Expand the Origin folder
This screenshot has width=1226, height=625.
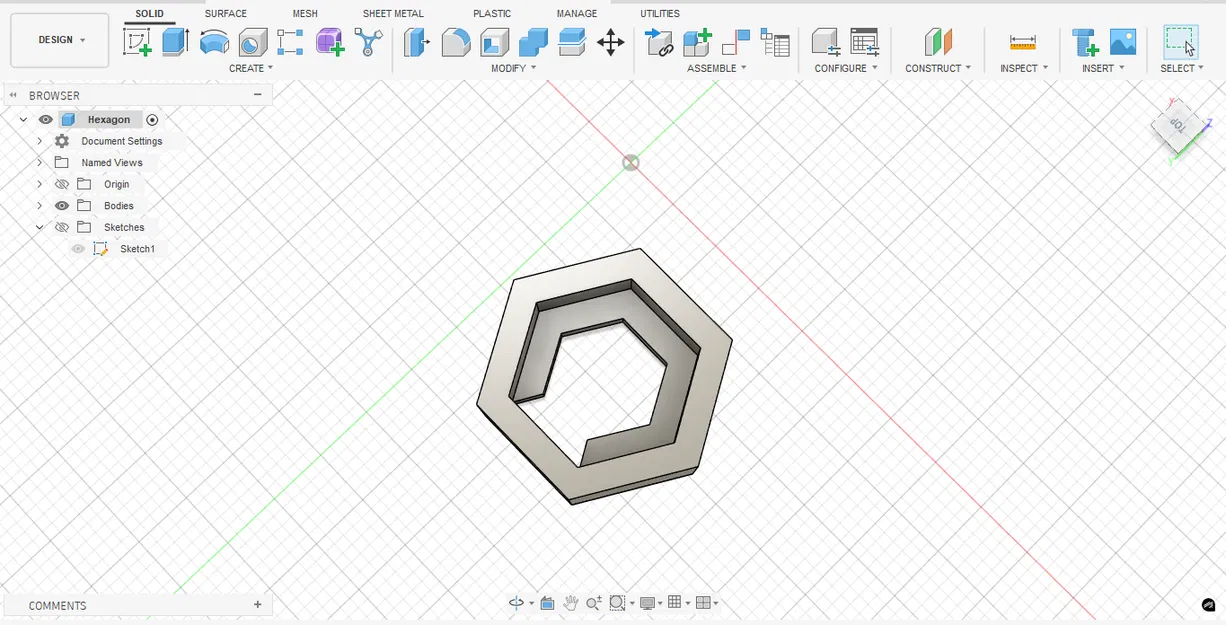click(x=39, y=184)
